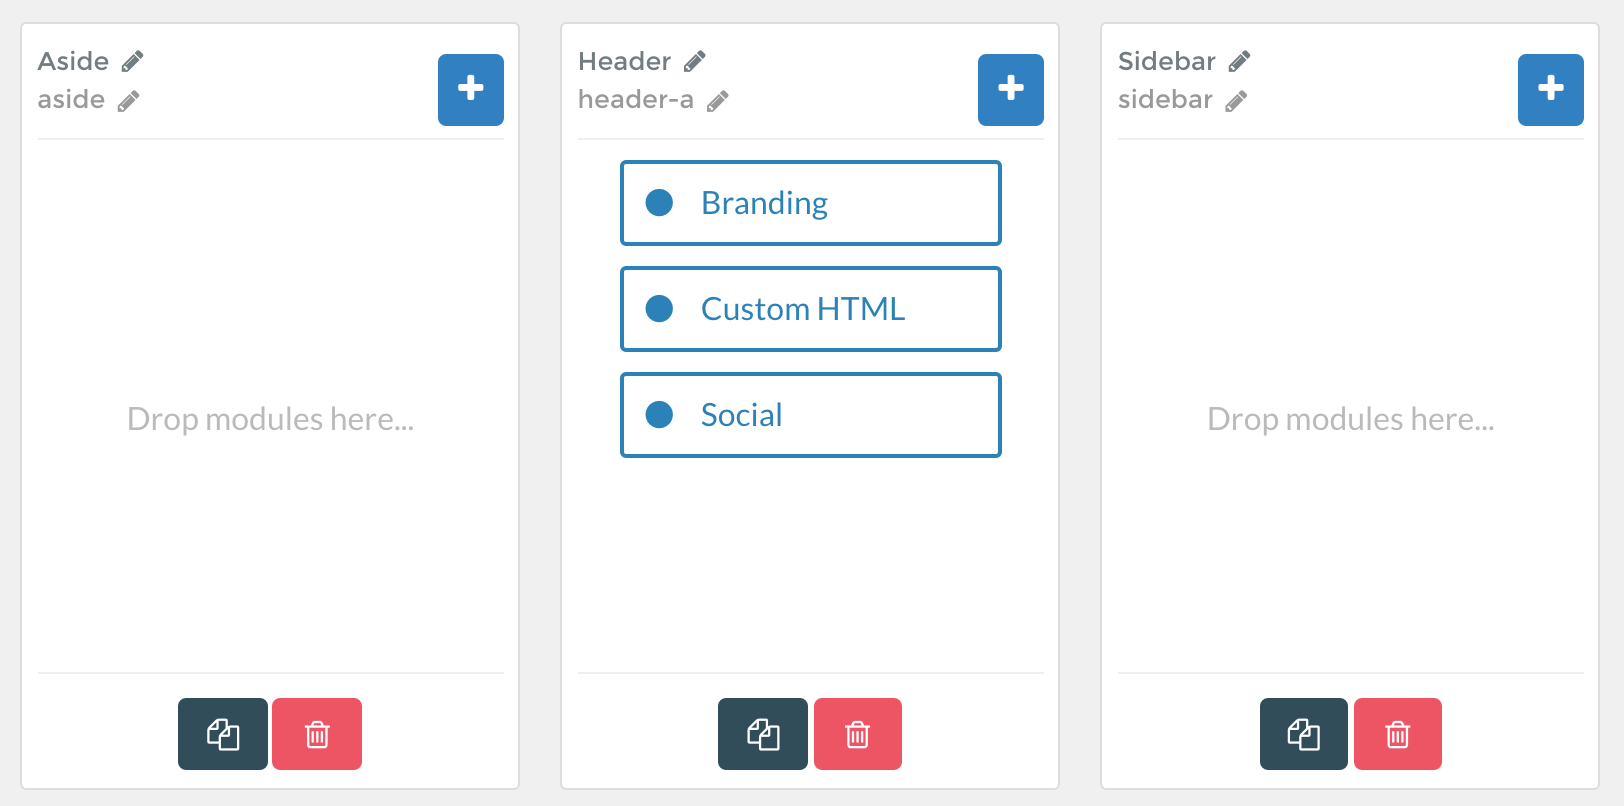Toggle the Branding module status dot
The image size is (1624, 806).
point(659,203)
